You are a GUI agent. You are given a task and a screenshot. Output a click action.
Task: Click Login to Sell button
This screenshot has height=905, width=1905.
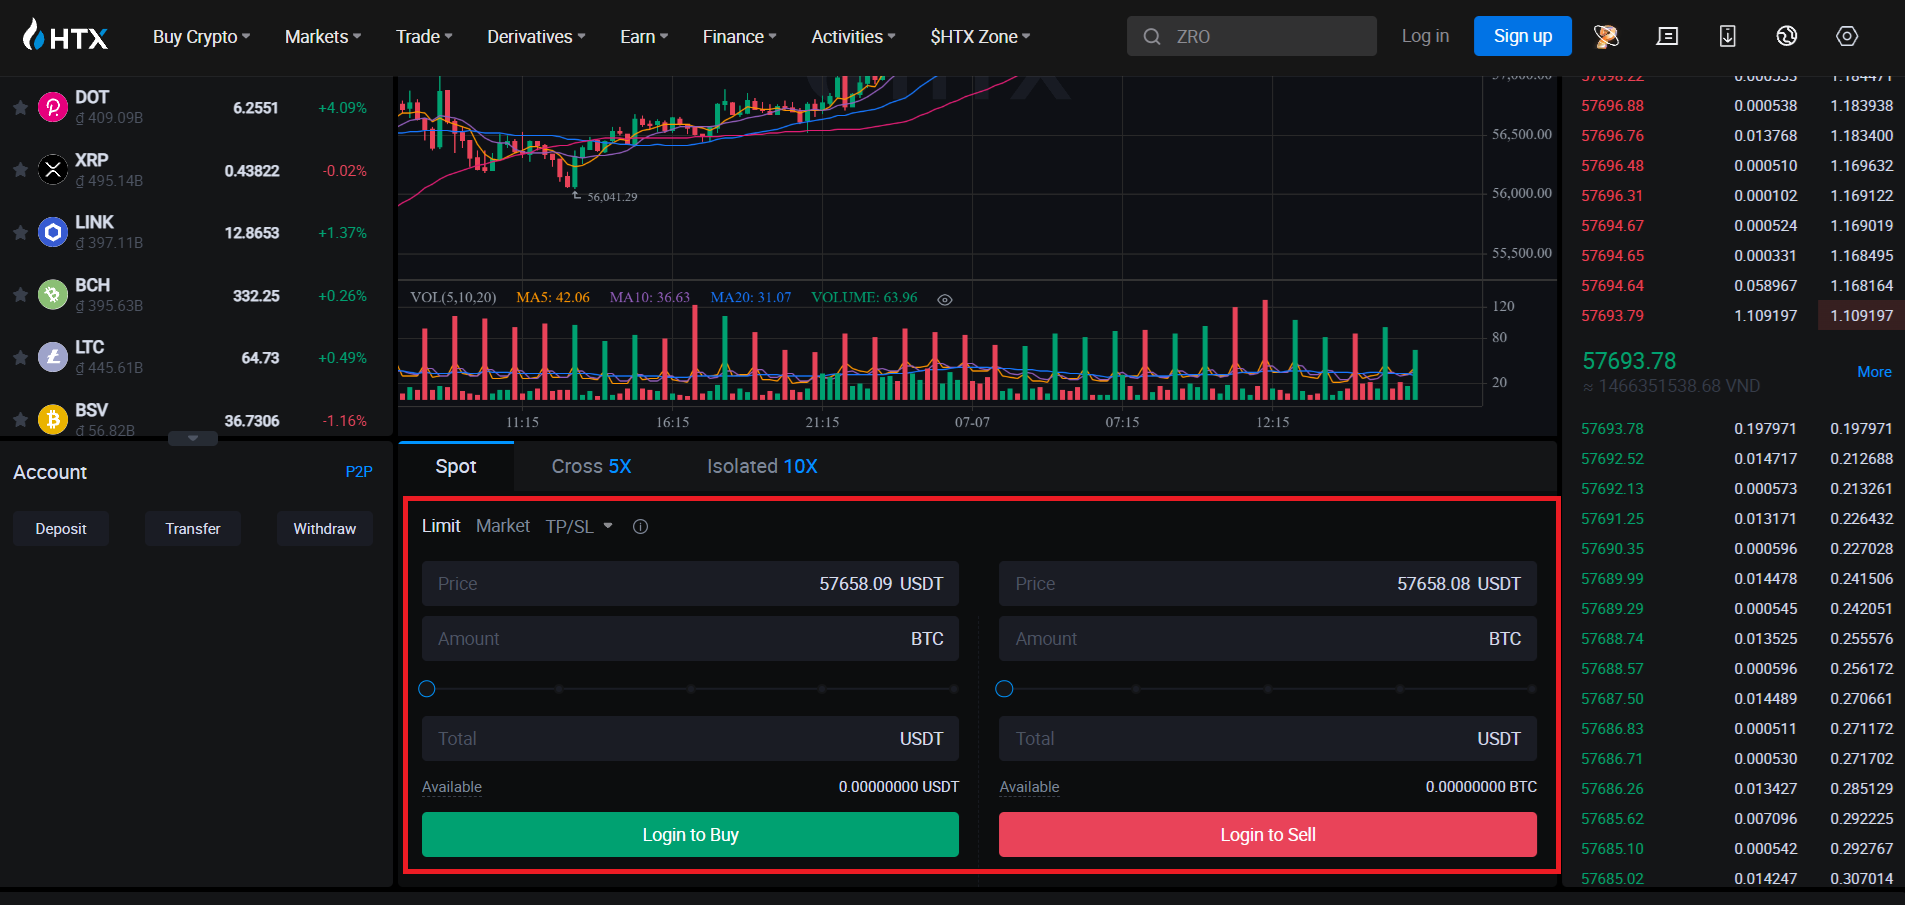[1268, 834]
